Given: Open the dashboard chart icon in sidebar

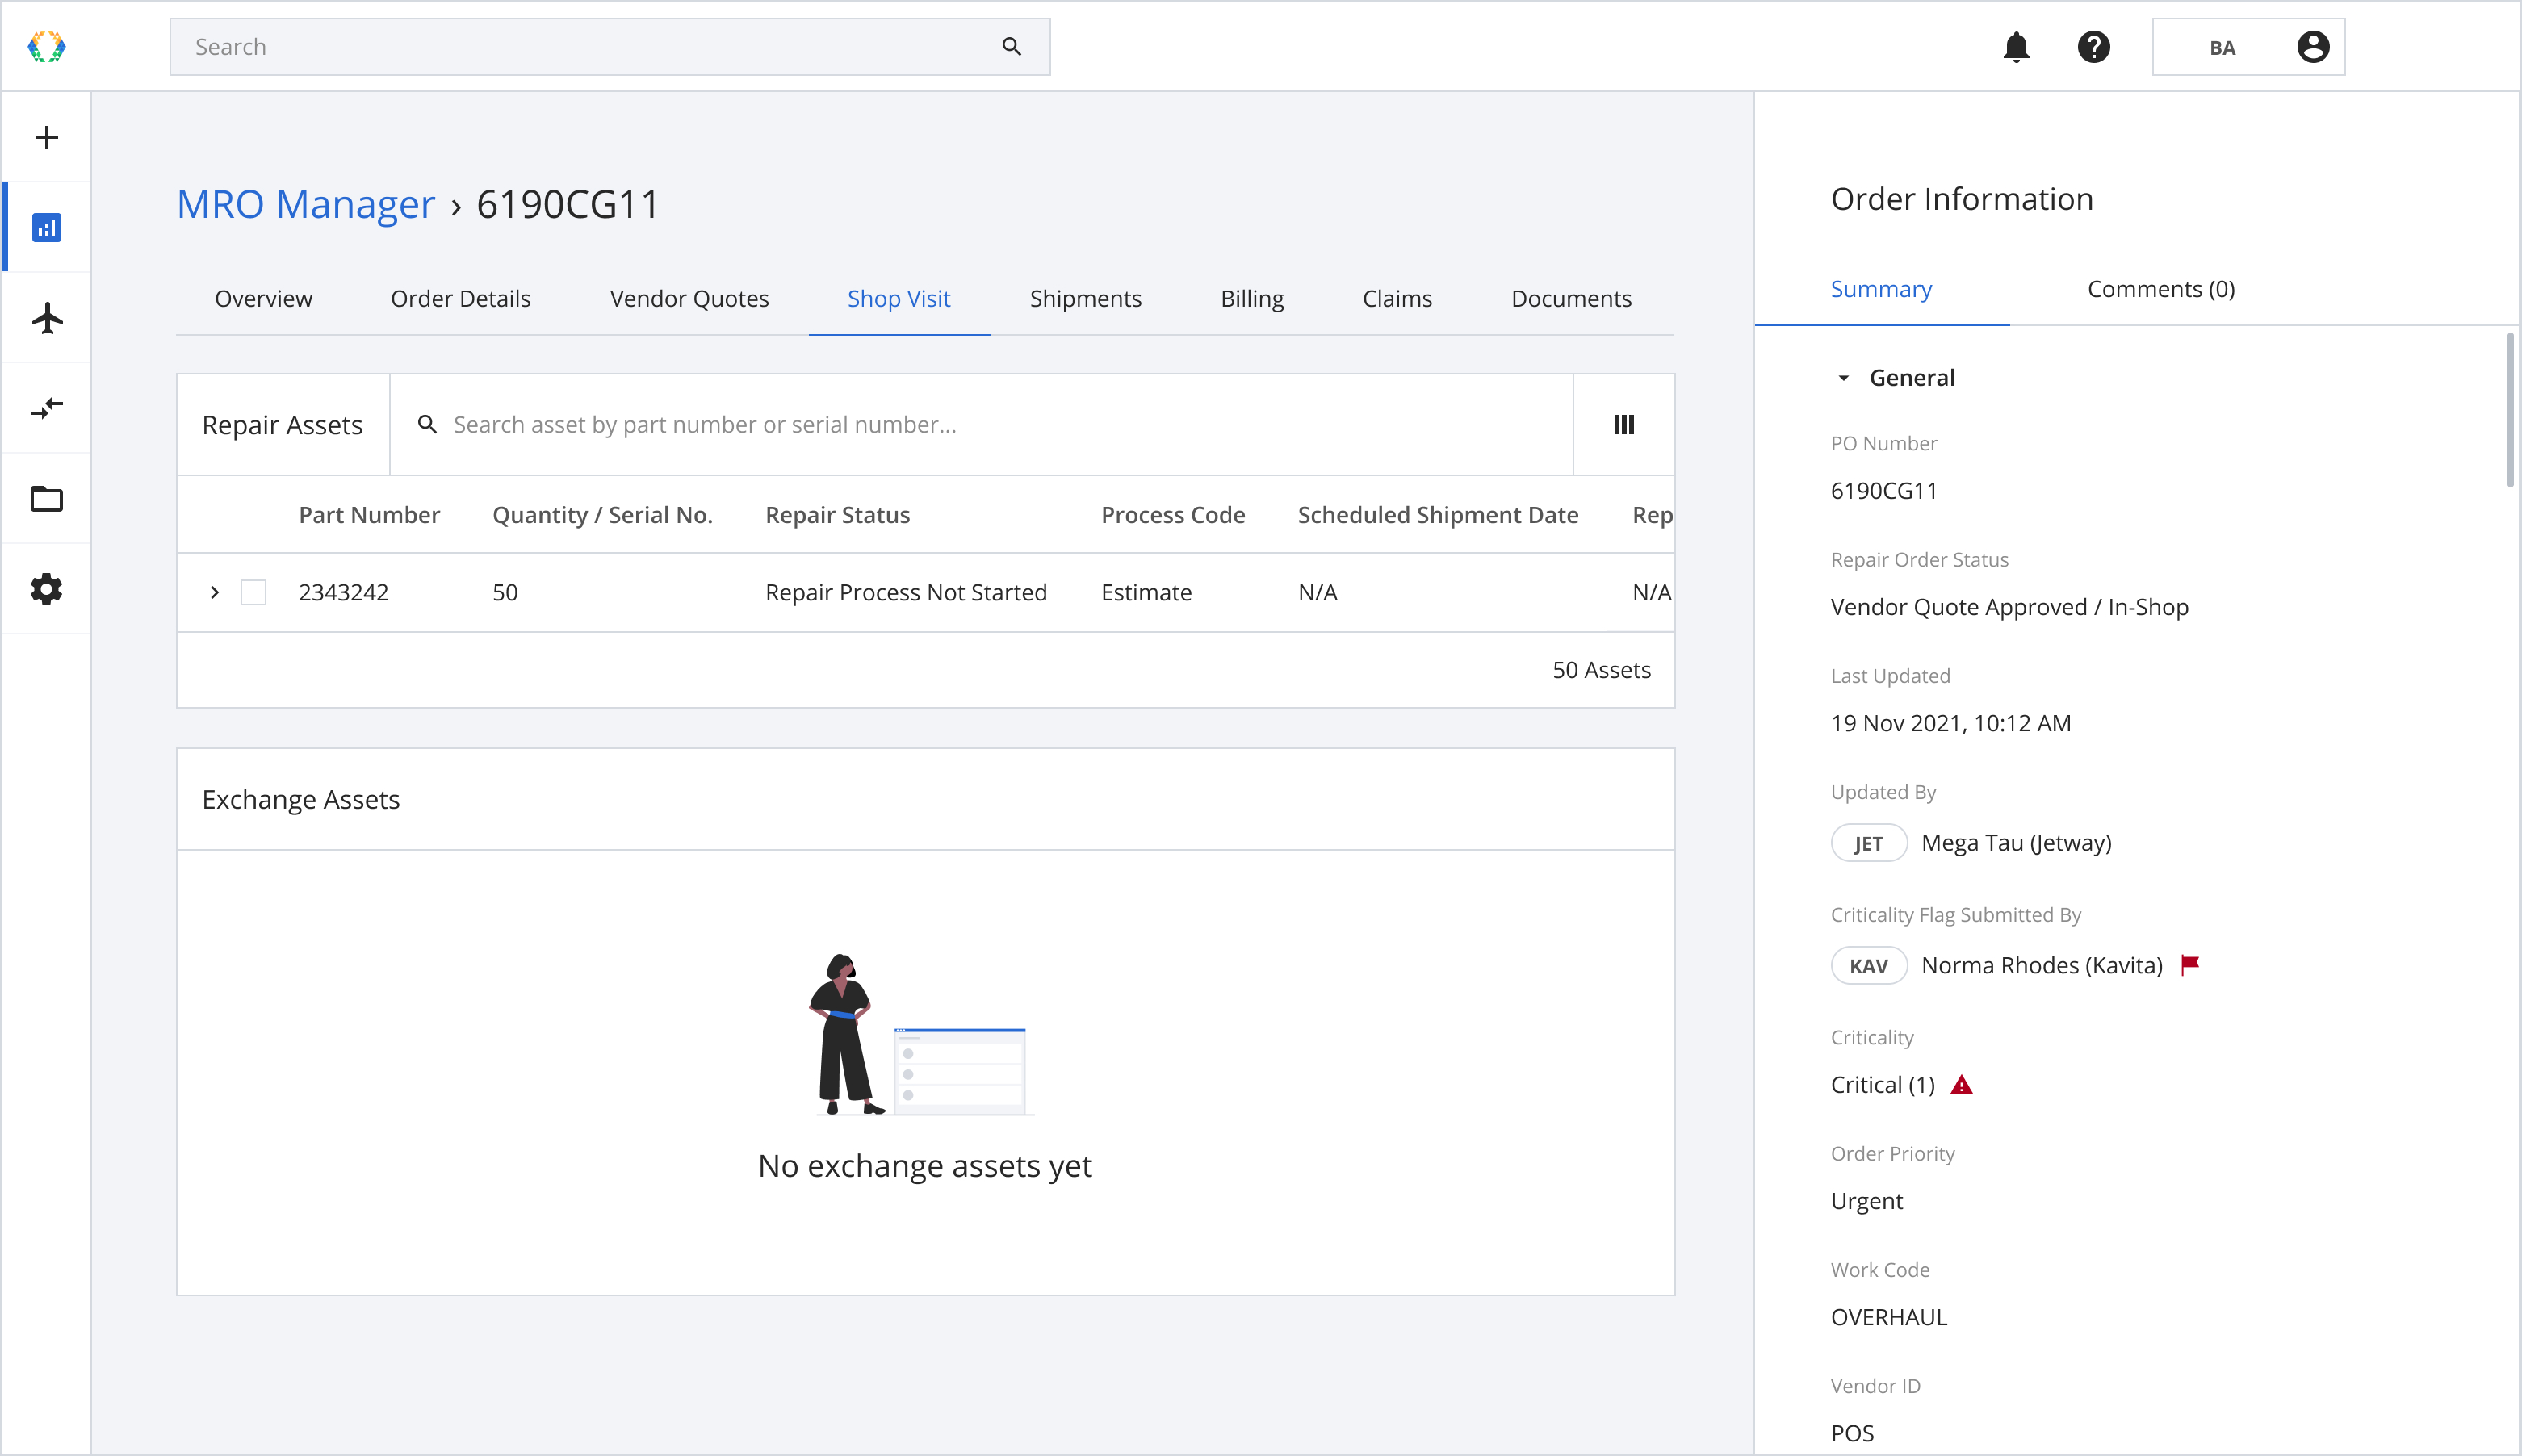Looking at the screenshot, I should (46, 228).
